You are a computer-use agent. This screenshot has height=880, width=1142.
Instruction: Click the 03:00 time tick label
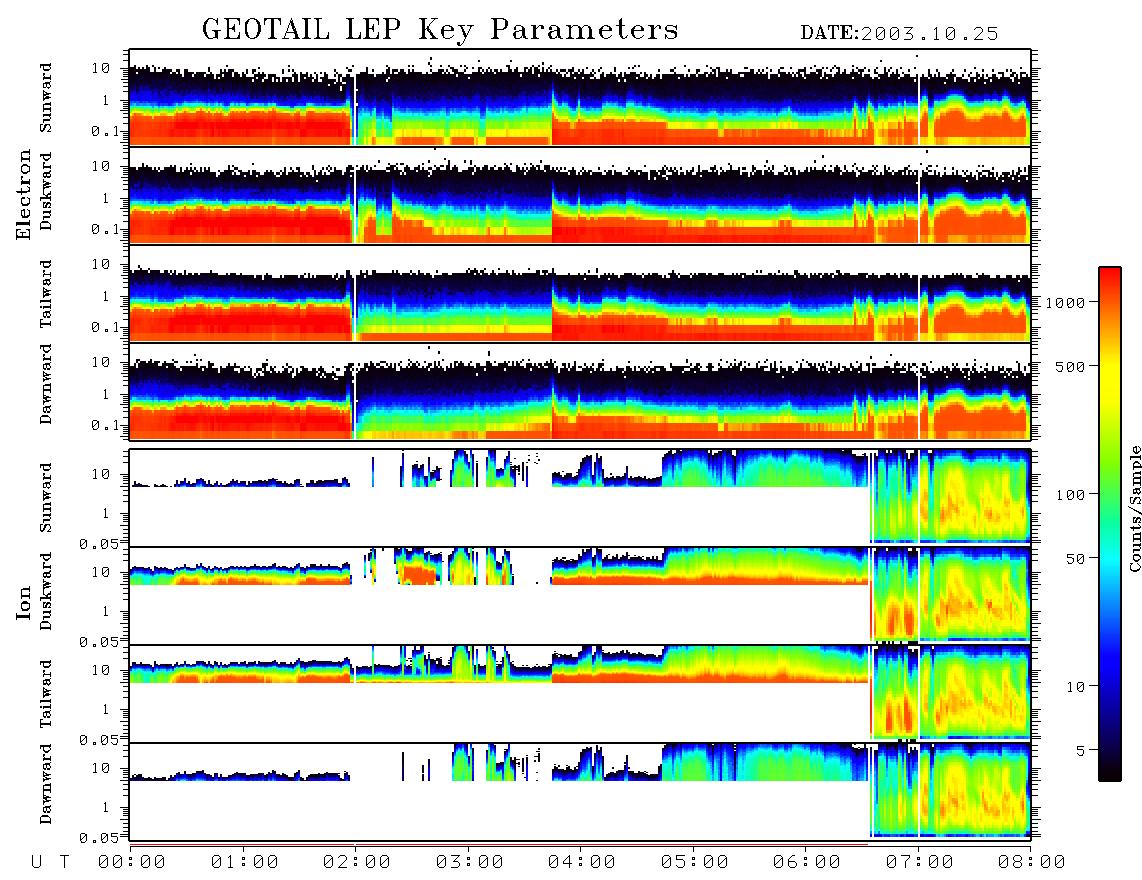[x=469, y=862]
